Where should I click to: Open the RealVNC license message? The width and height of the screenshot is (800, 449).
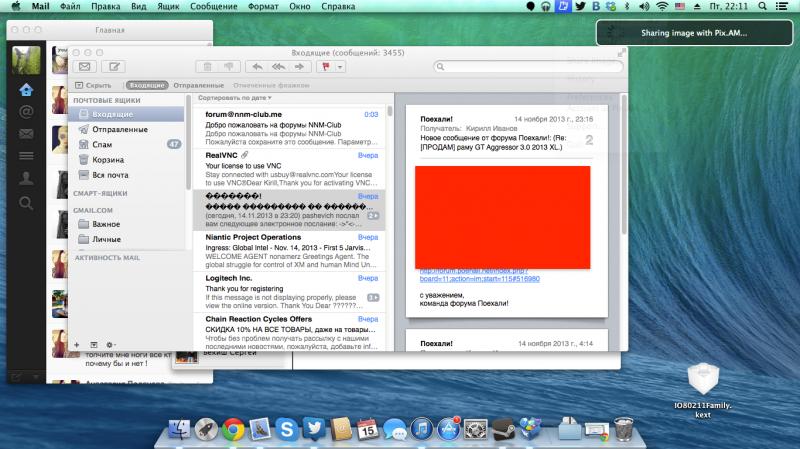tap(289, 169)
